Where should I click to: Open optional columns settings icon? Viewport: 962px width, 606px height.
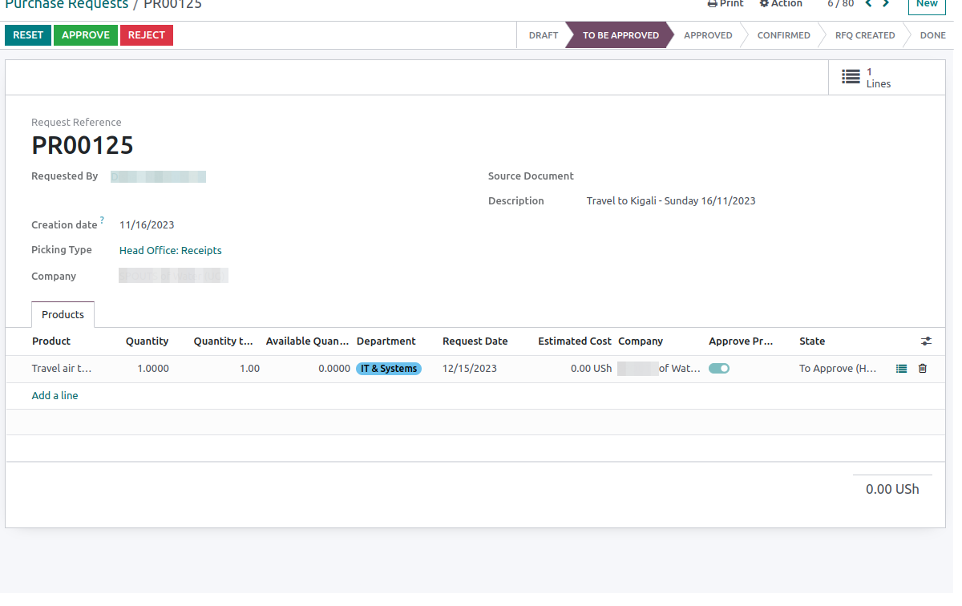point(925,342)
